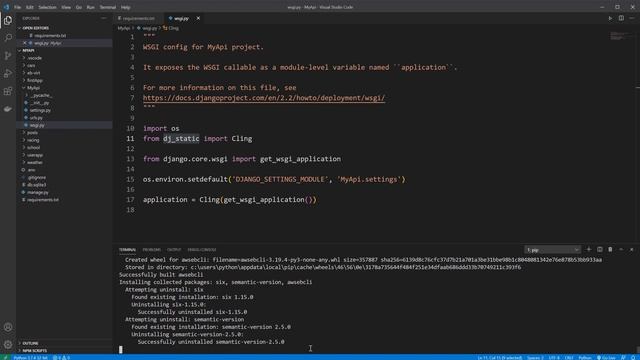
Task: Click Go Live in status bar
Action: (606, 358)
